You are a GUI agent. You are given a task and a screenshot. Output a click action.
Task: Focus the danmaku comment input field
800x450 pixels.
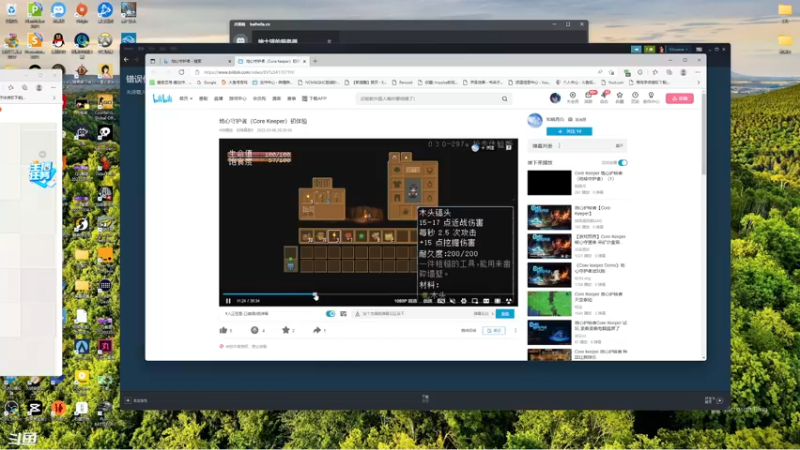click(x=413, y=314)
